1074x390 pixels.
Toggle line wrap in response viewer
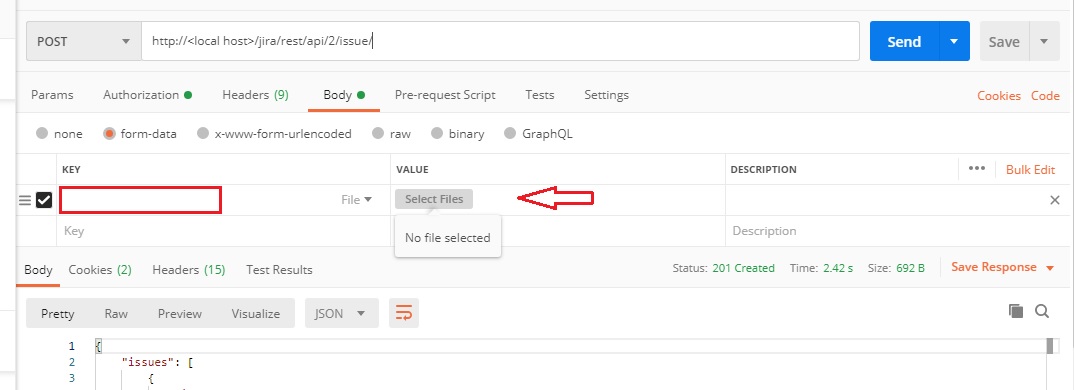pos(403,313)
